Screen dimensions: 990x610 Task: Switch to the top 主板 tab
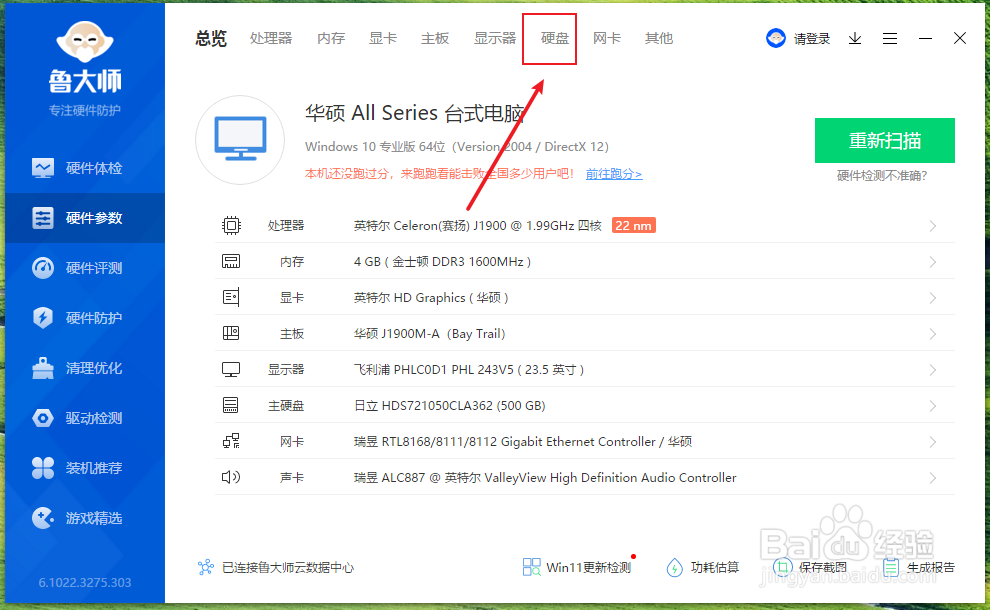tap(435, 39)
